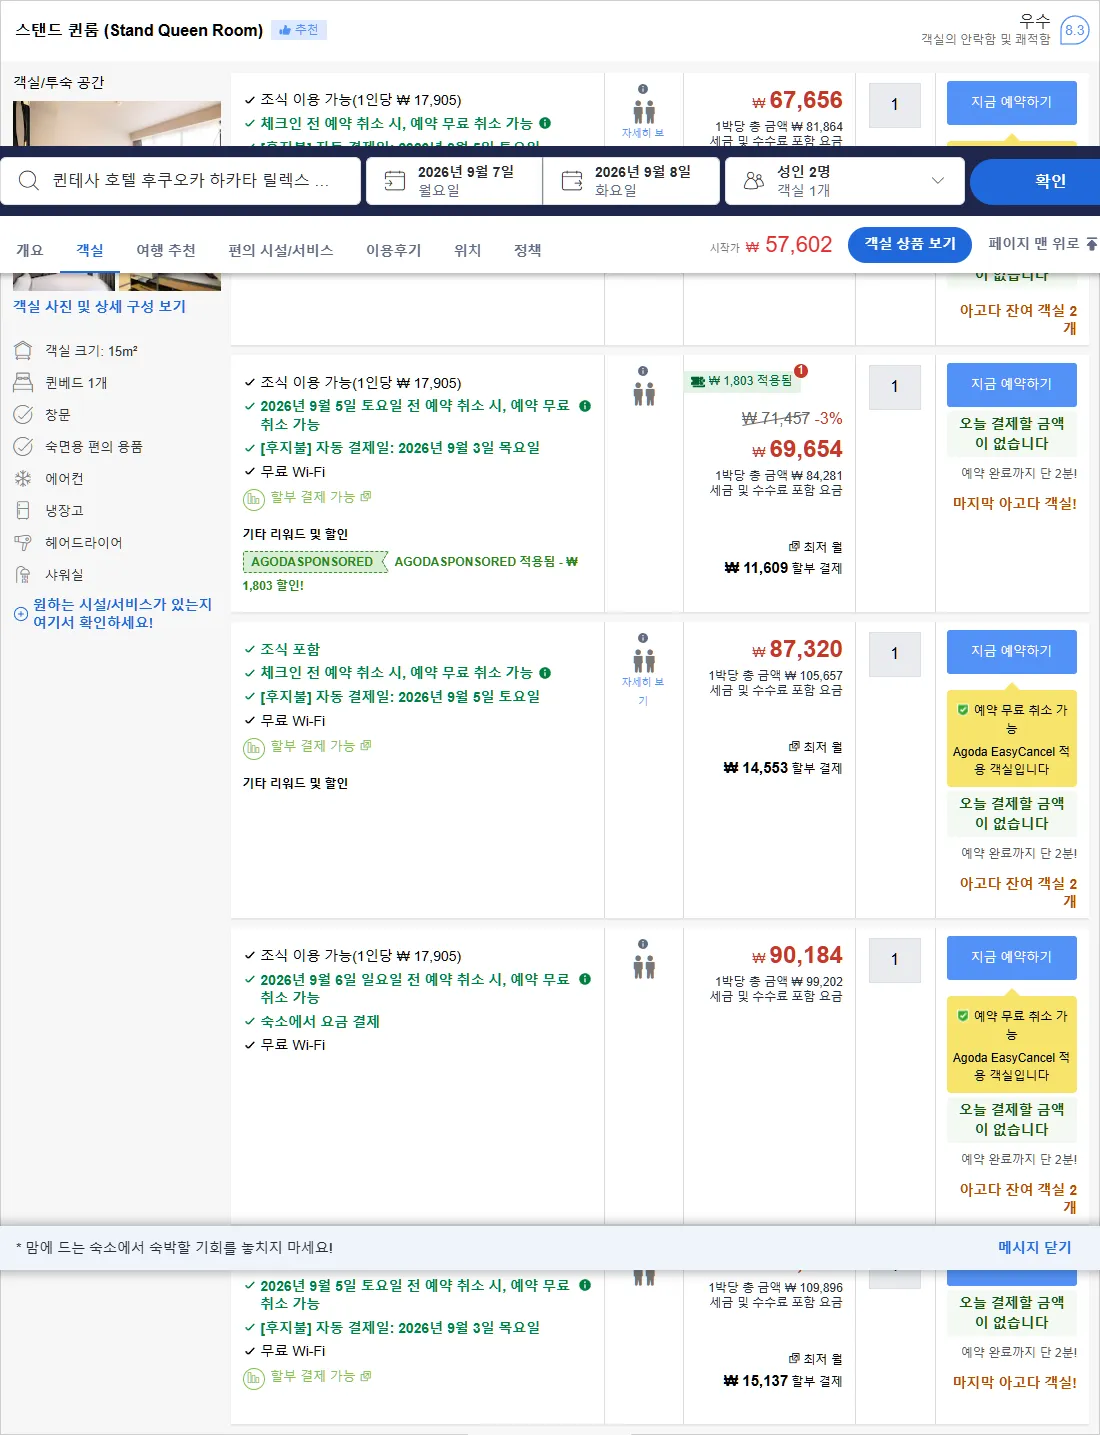Click the 숙면용 편의 용품 check icon
This screenshot has height=1435, width=1100.
click(23, 447)
